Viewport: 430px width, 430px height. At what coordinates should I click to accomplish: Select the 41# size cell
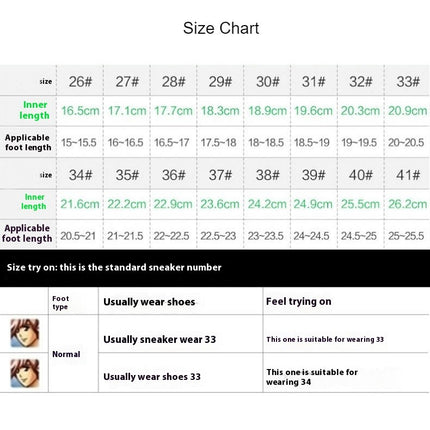click(408, 175)
